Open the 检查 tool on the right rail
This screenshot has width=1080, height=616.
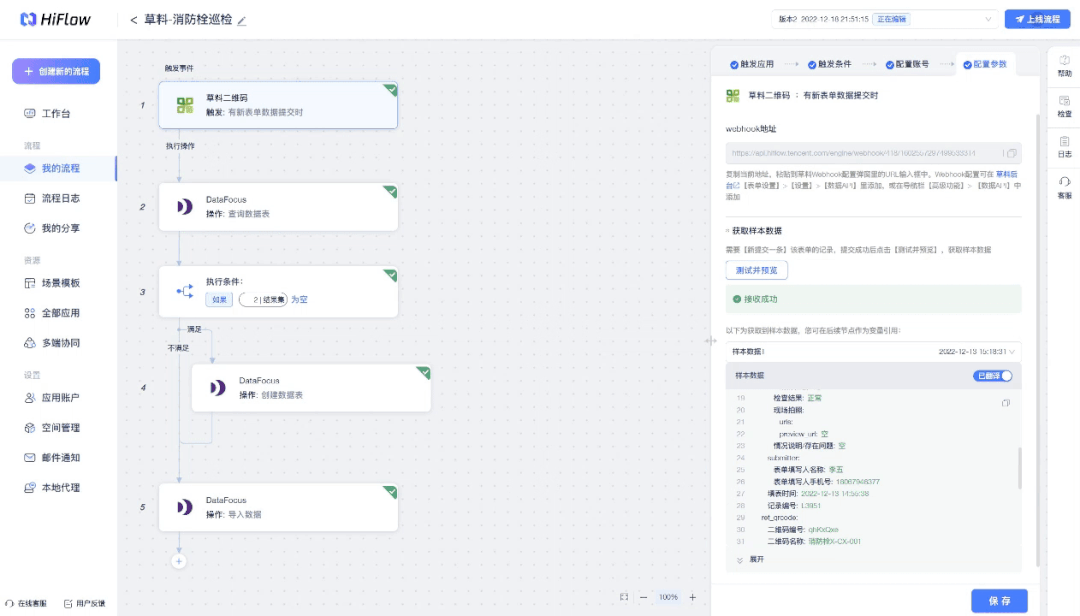click(x=1064, y=107)
